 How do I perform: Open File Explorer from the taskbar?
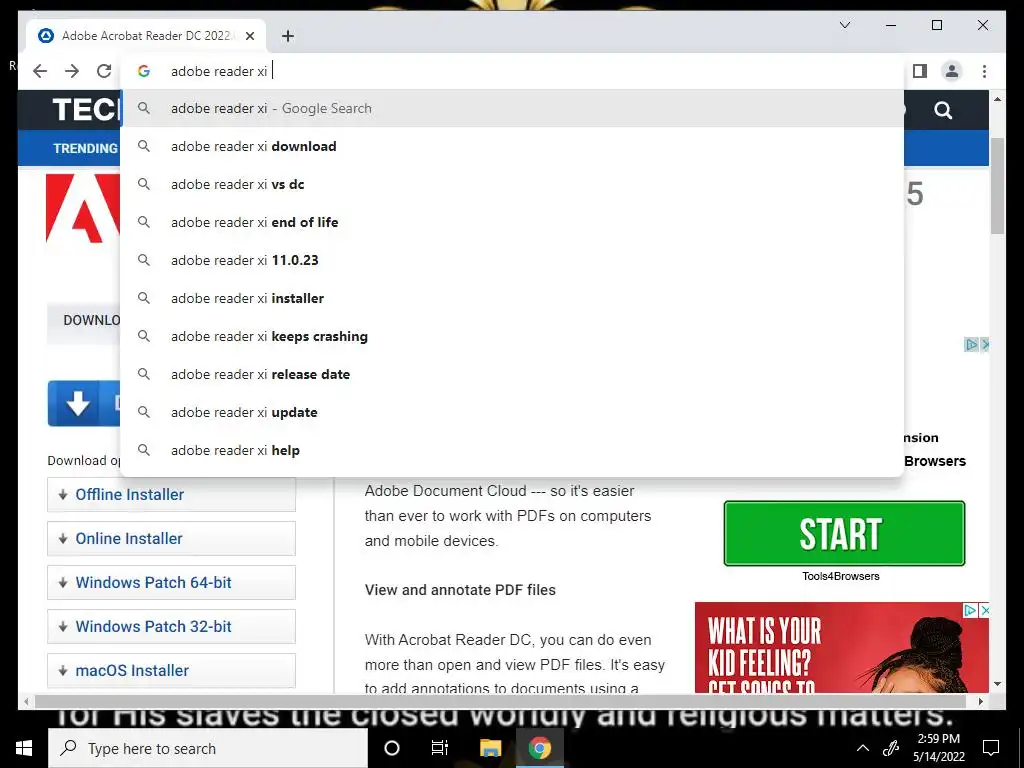[490, 748]
